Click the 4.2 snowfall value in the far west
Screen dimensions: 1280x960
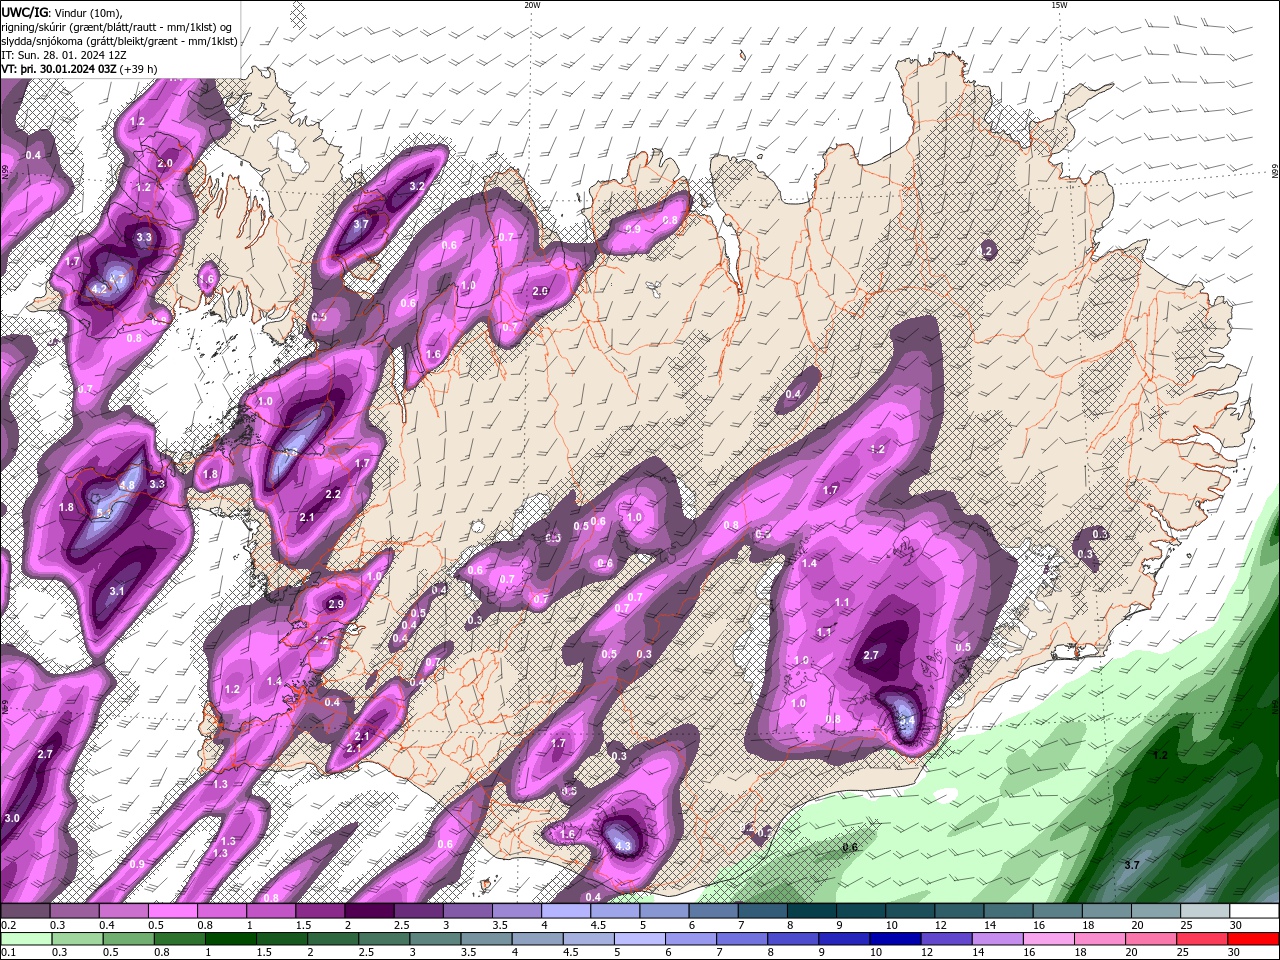[x=99, y=289]
